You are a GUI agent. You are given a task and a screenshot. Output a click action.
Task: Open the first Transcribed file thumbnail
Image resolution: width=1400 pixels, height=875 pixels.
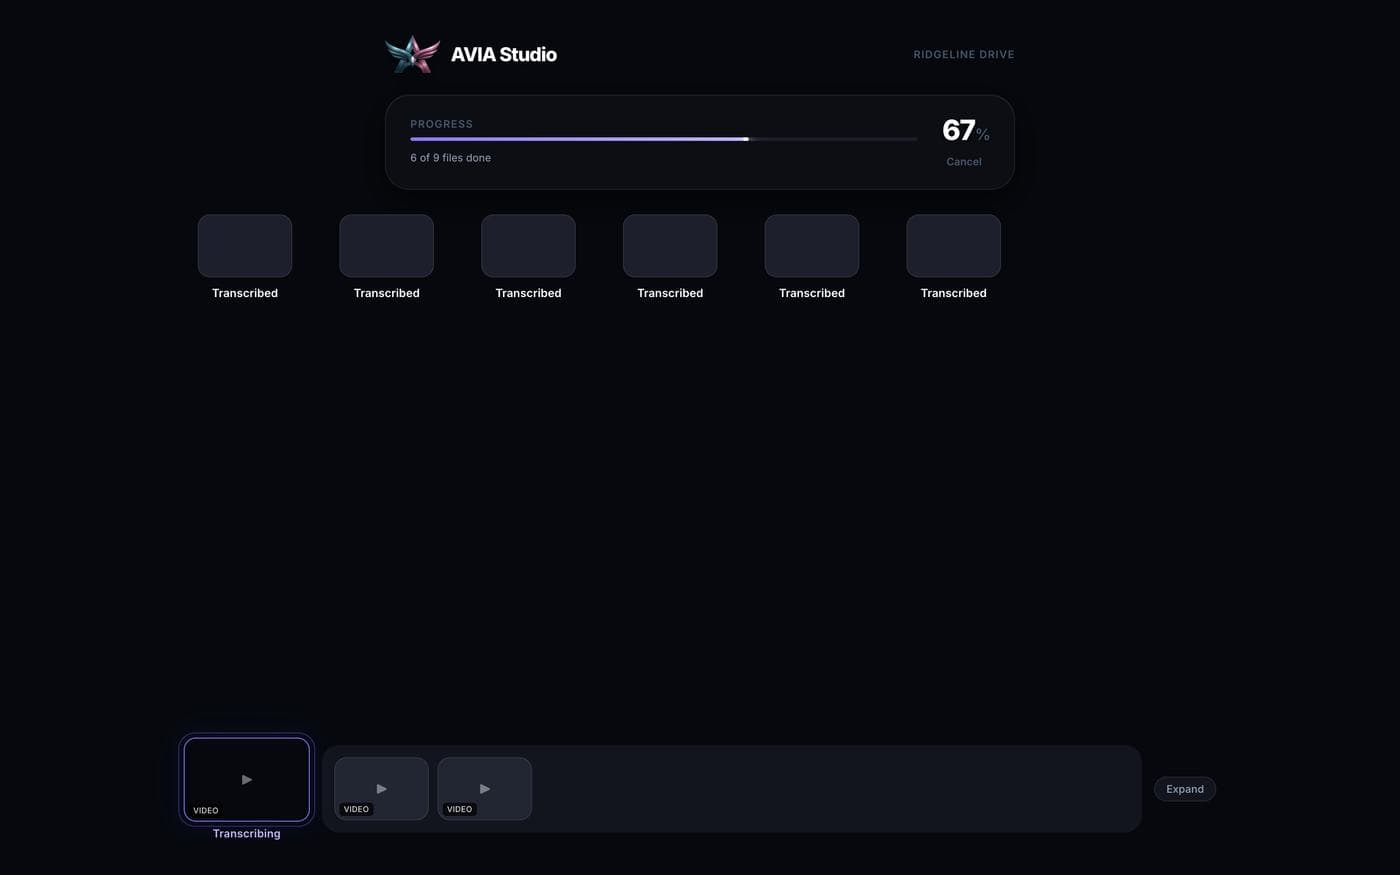(x=245, y=246)
